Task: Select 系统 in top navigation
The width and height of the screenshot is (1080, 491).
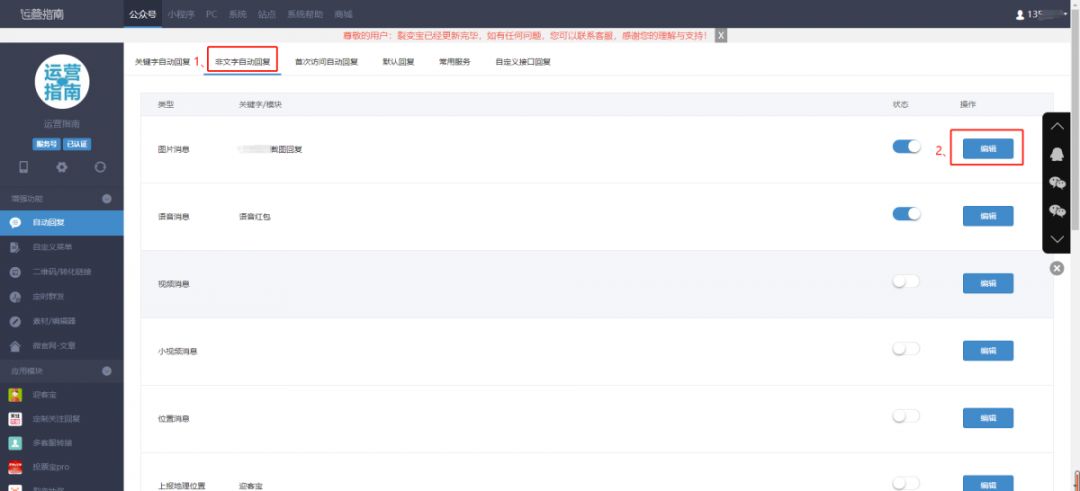Action: (x=238, y=14)
